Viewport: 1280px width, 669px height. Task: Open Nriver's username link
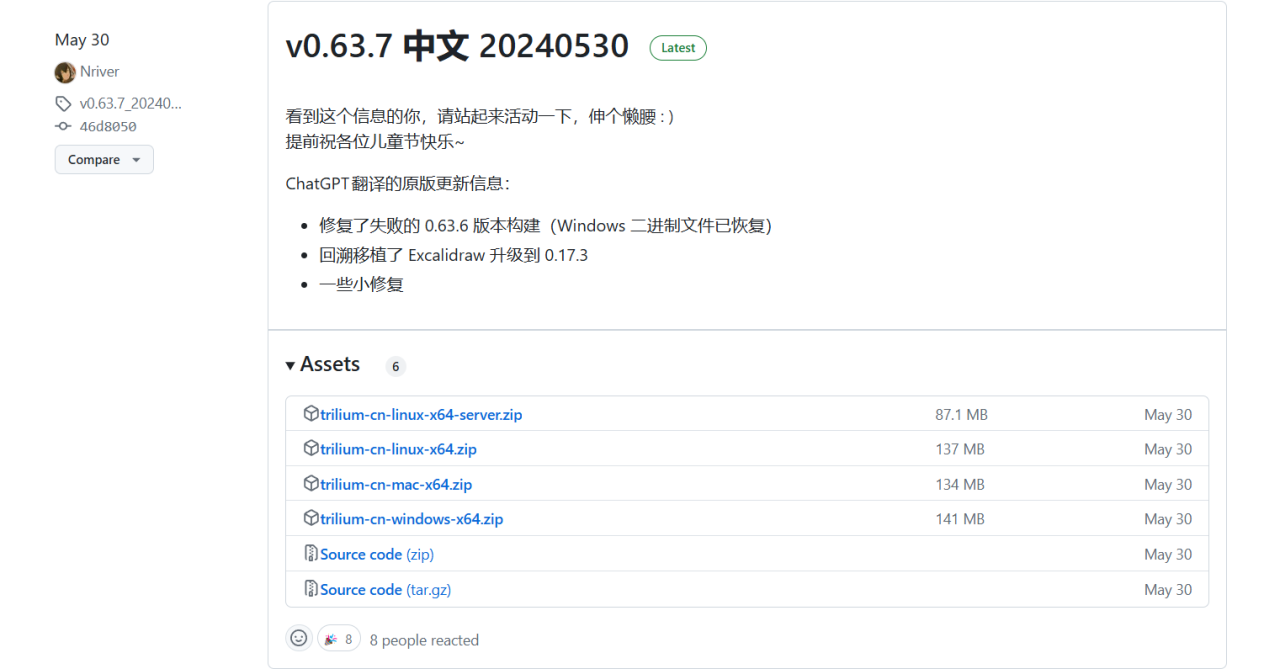click(x=98, y=71)
